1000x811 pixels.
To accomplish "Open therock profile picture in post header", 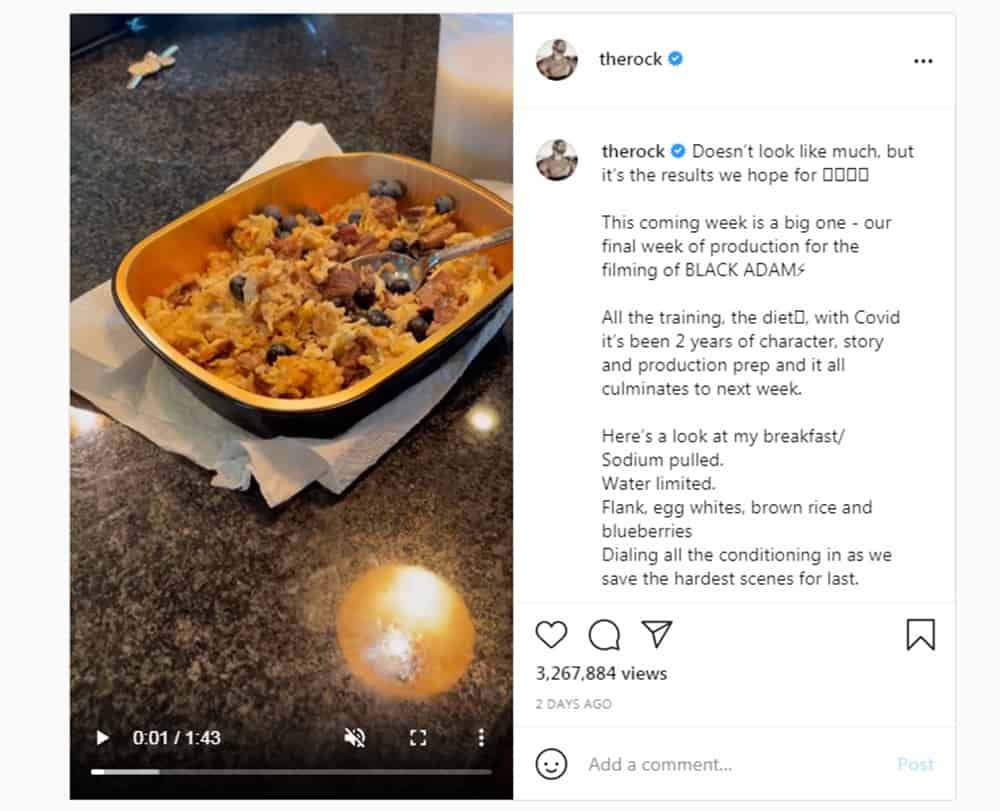I will 557,60.
